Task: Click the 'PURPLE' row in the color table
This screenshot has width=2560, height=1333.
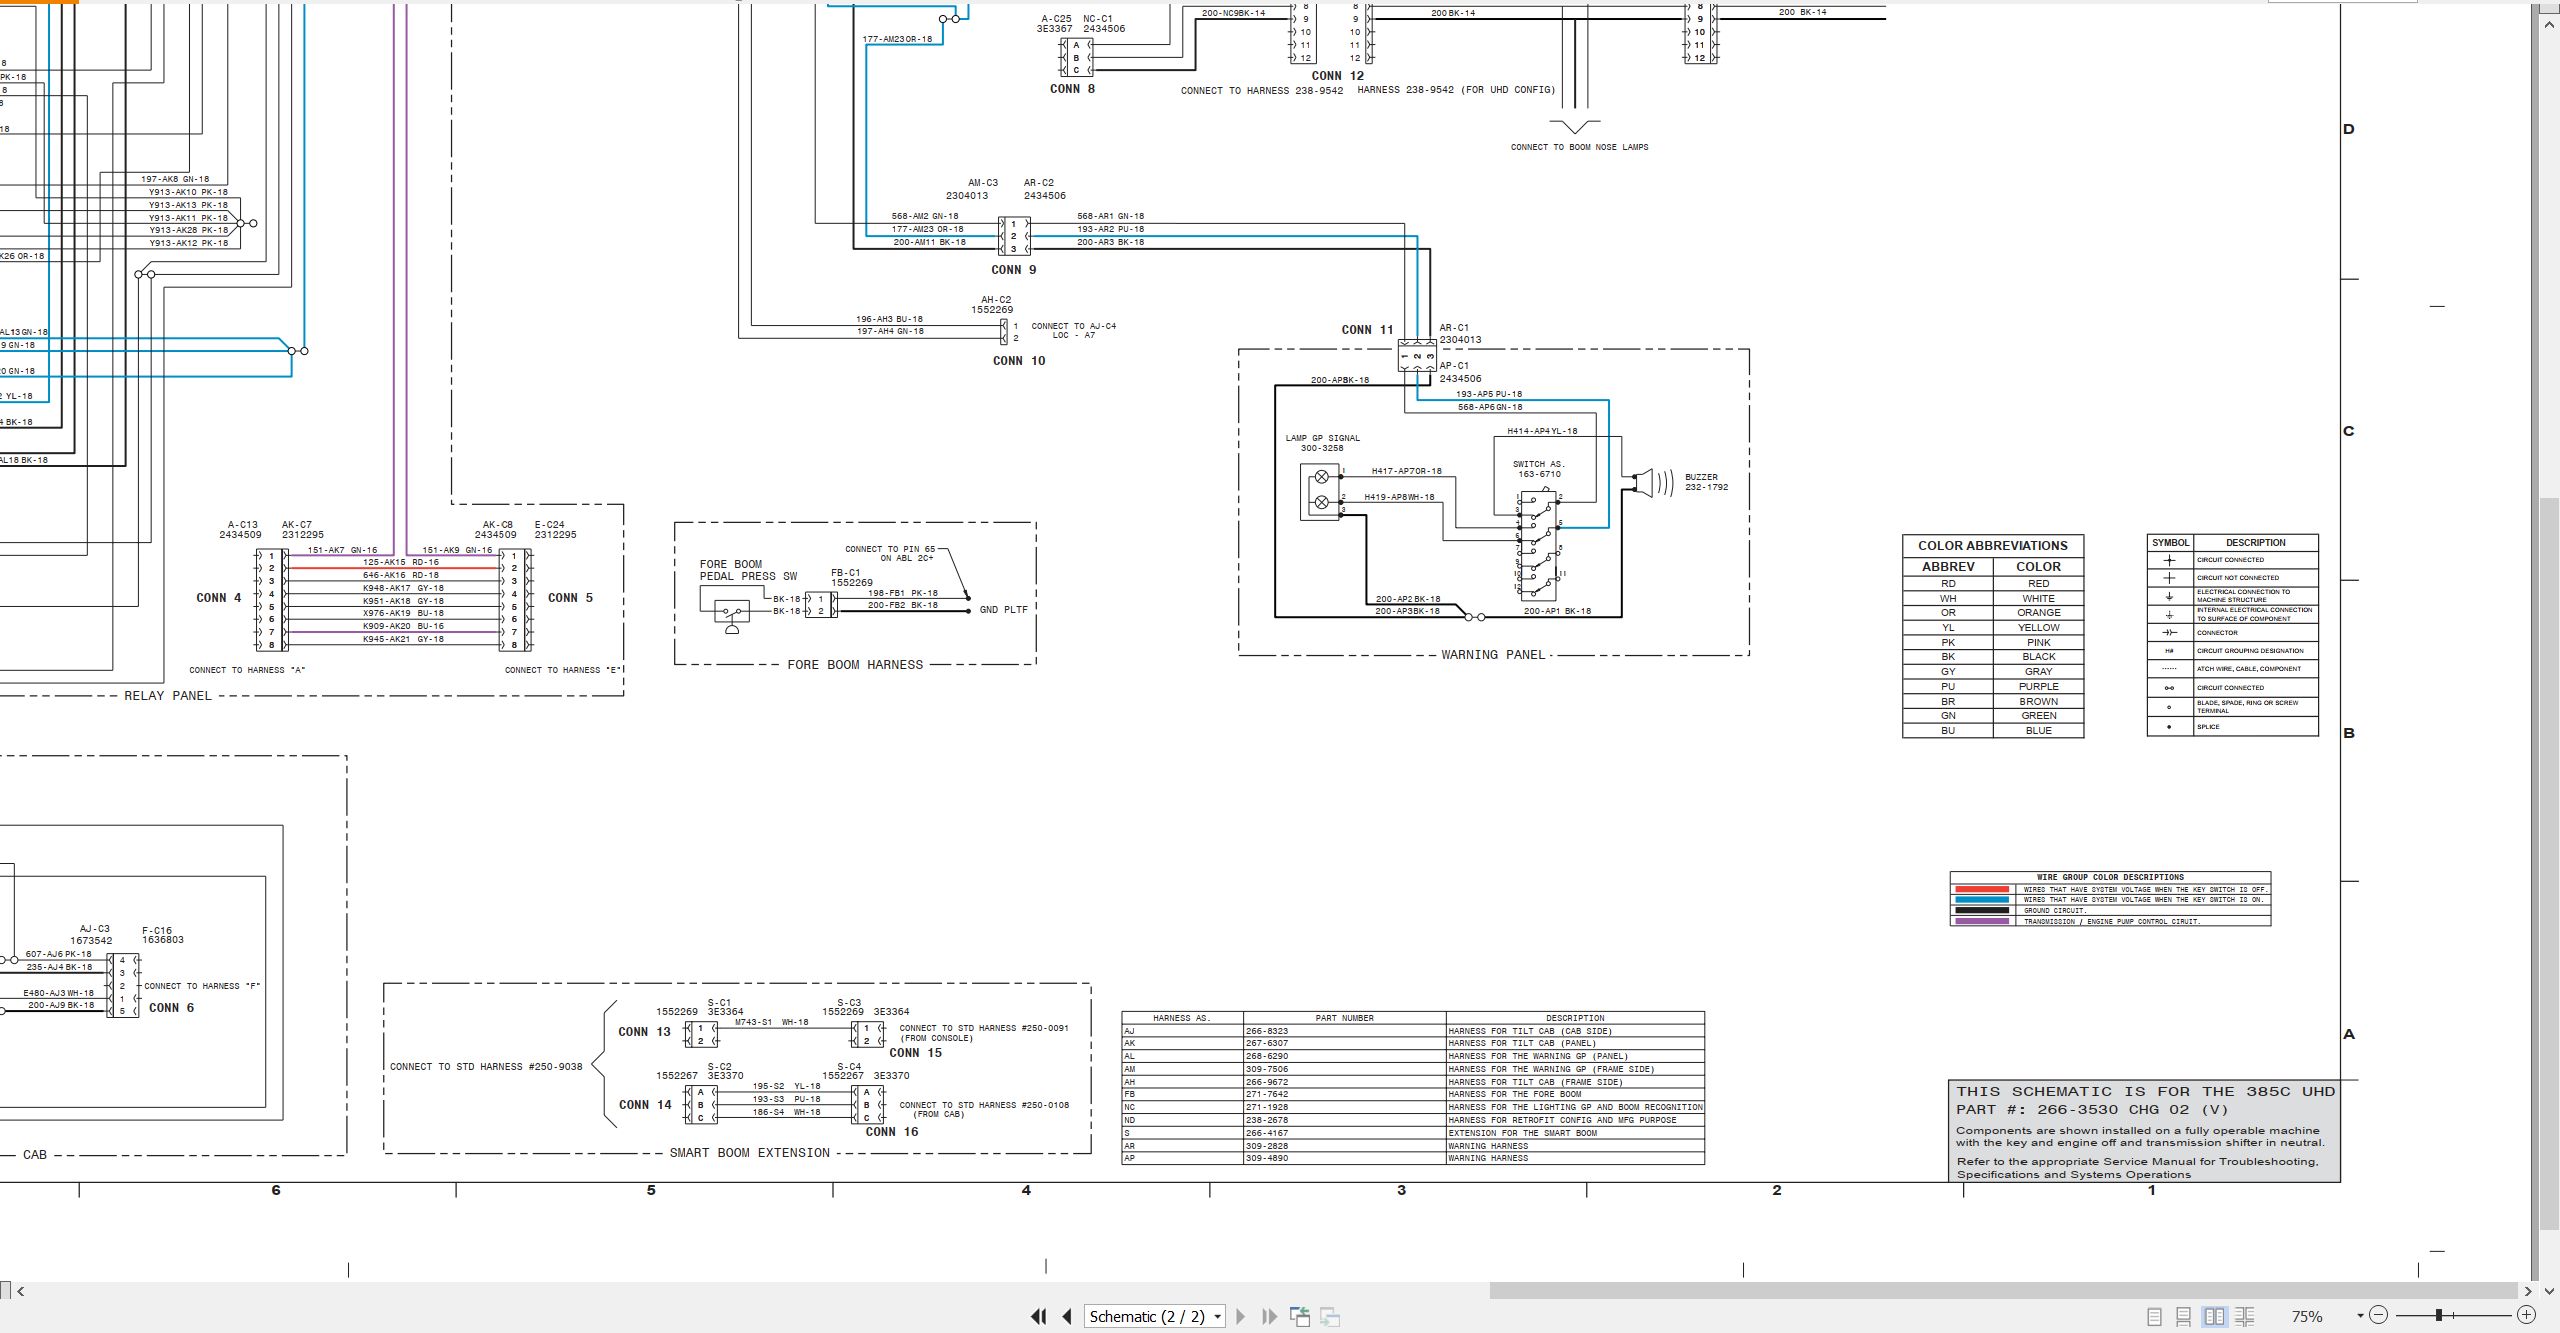Action: point(1992,687)
